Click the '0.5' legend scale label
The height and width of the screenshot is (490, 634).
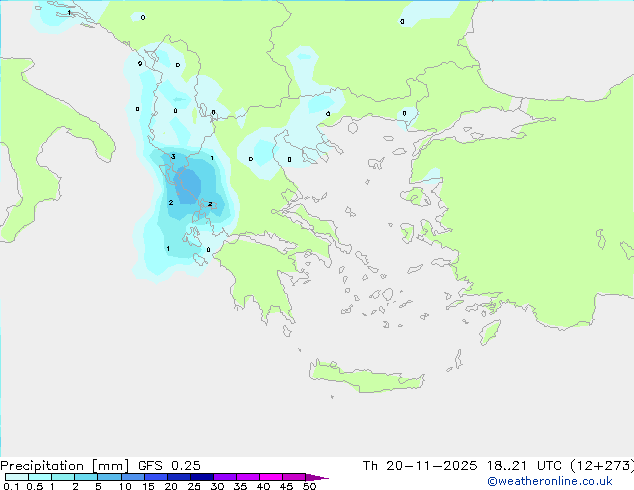coord(34,486)
